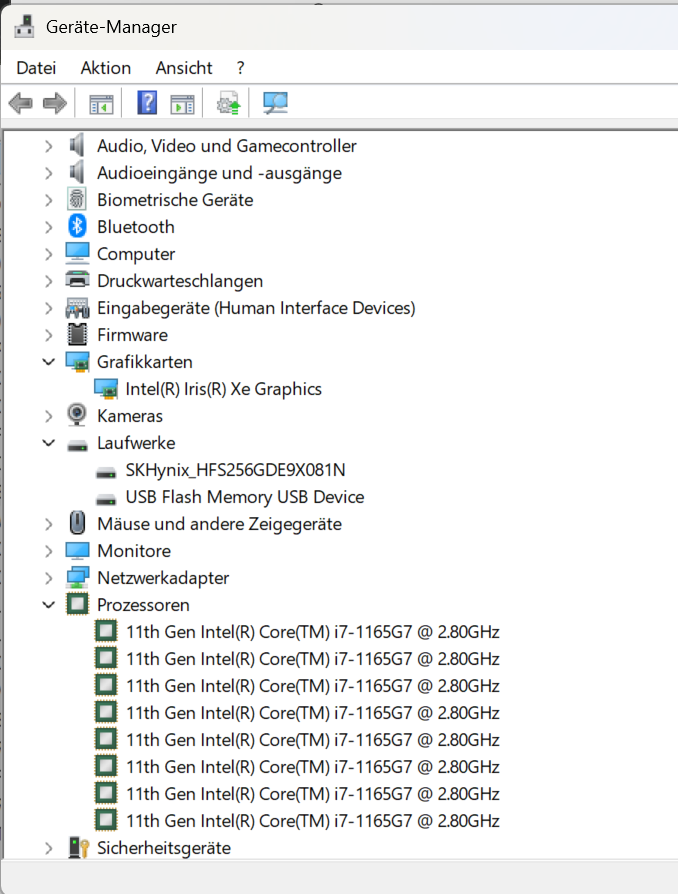Click the update driver toolbar icon
Viewport: 678px width, 894px height.
tap(228, 104)
